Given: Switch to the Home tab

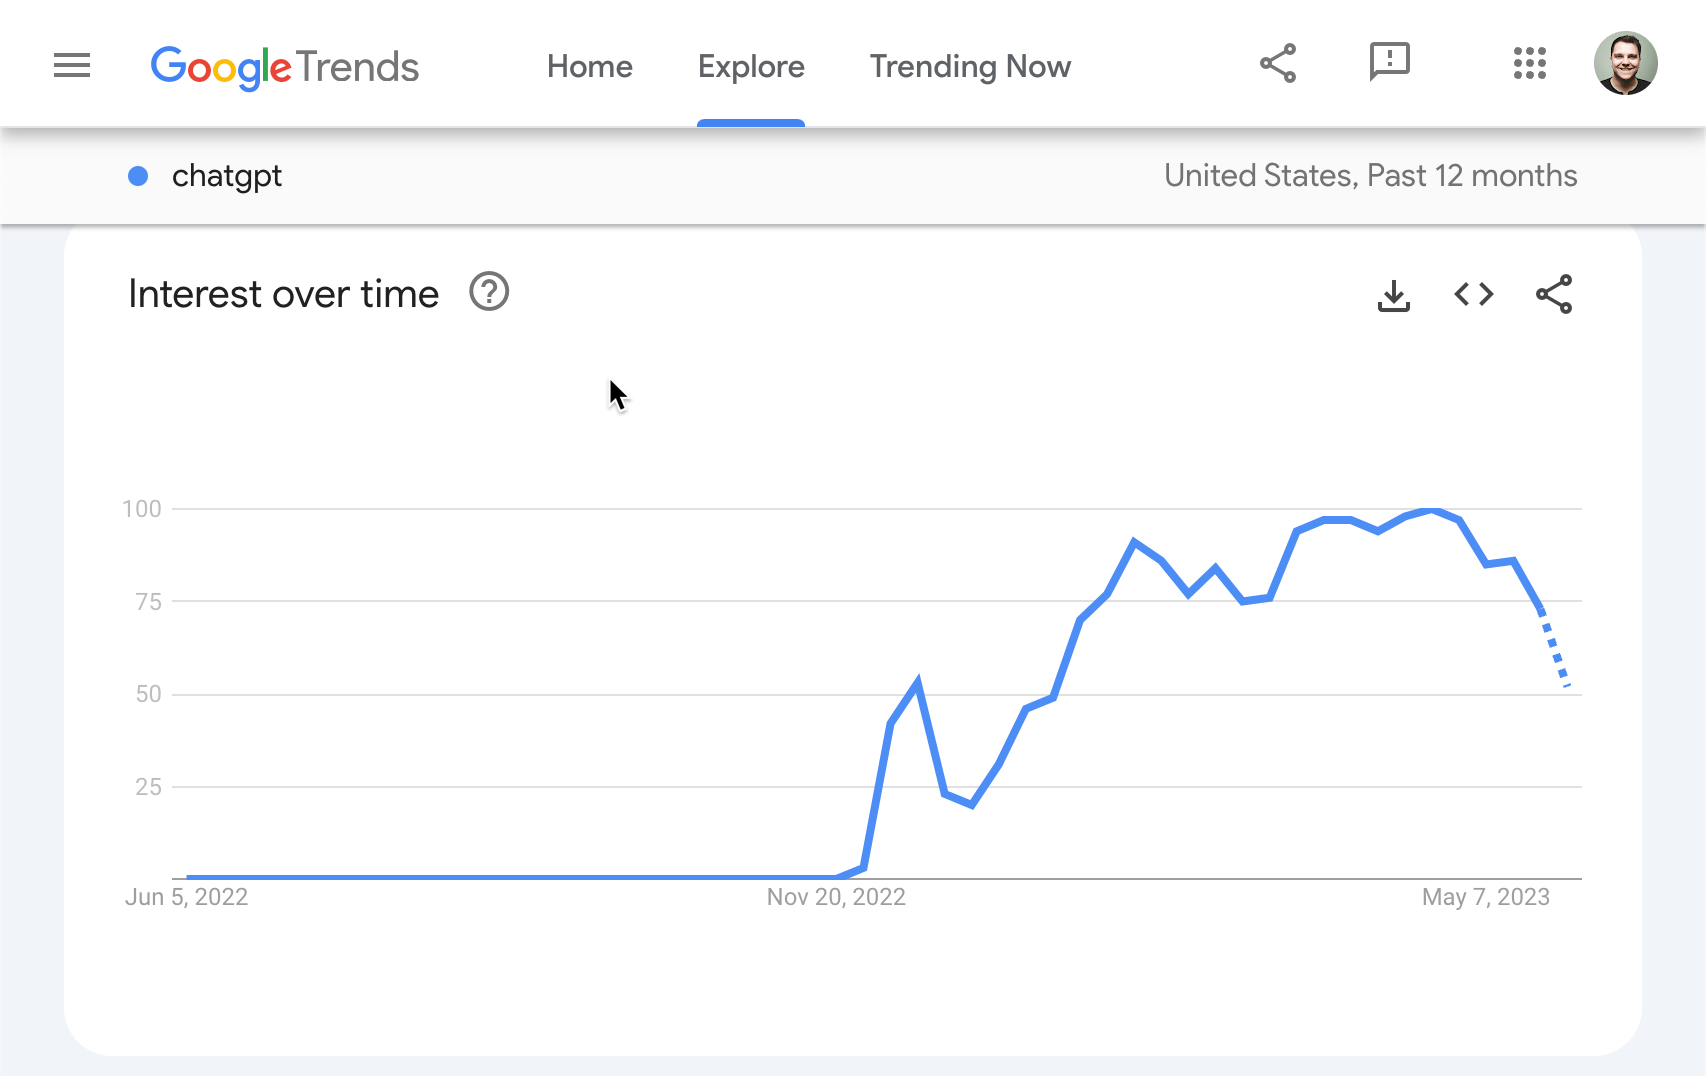Looking at the screenshot, I should (x=589, y=66).
